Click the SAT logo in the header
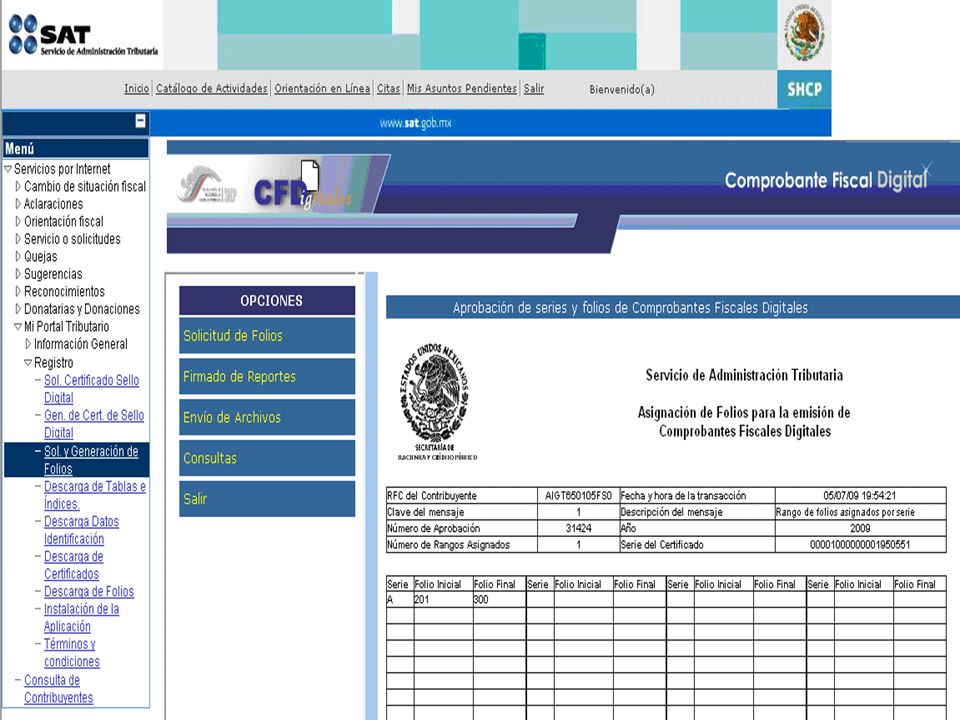 [x=83, y=35]
